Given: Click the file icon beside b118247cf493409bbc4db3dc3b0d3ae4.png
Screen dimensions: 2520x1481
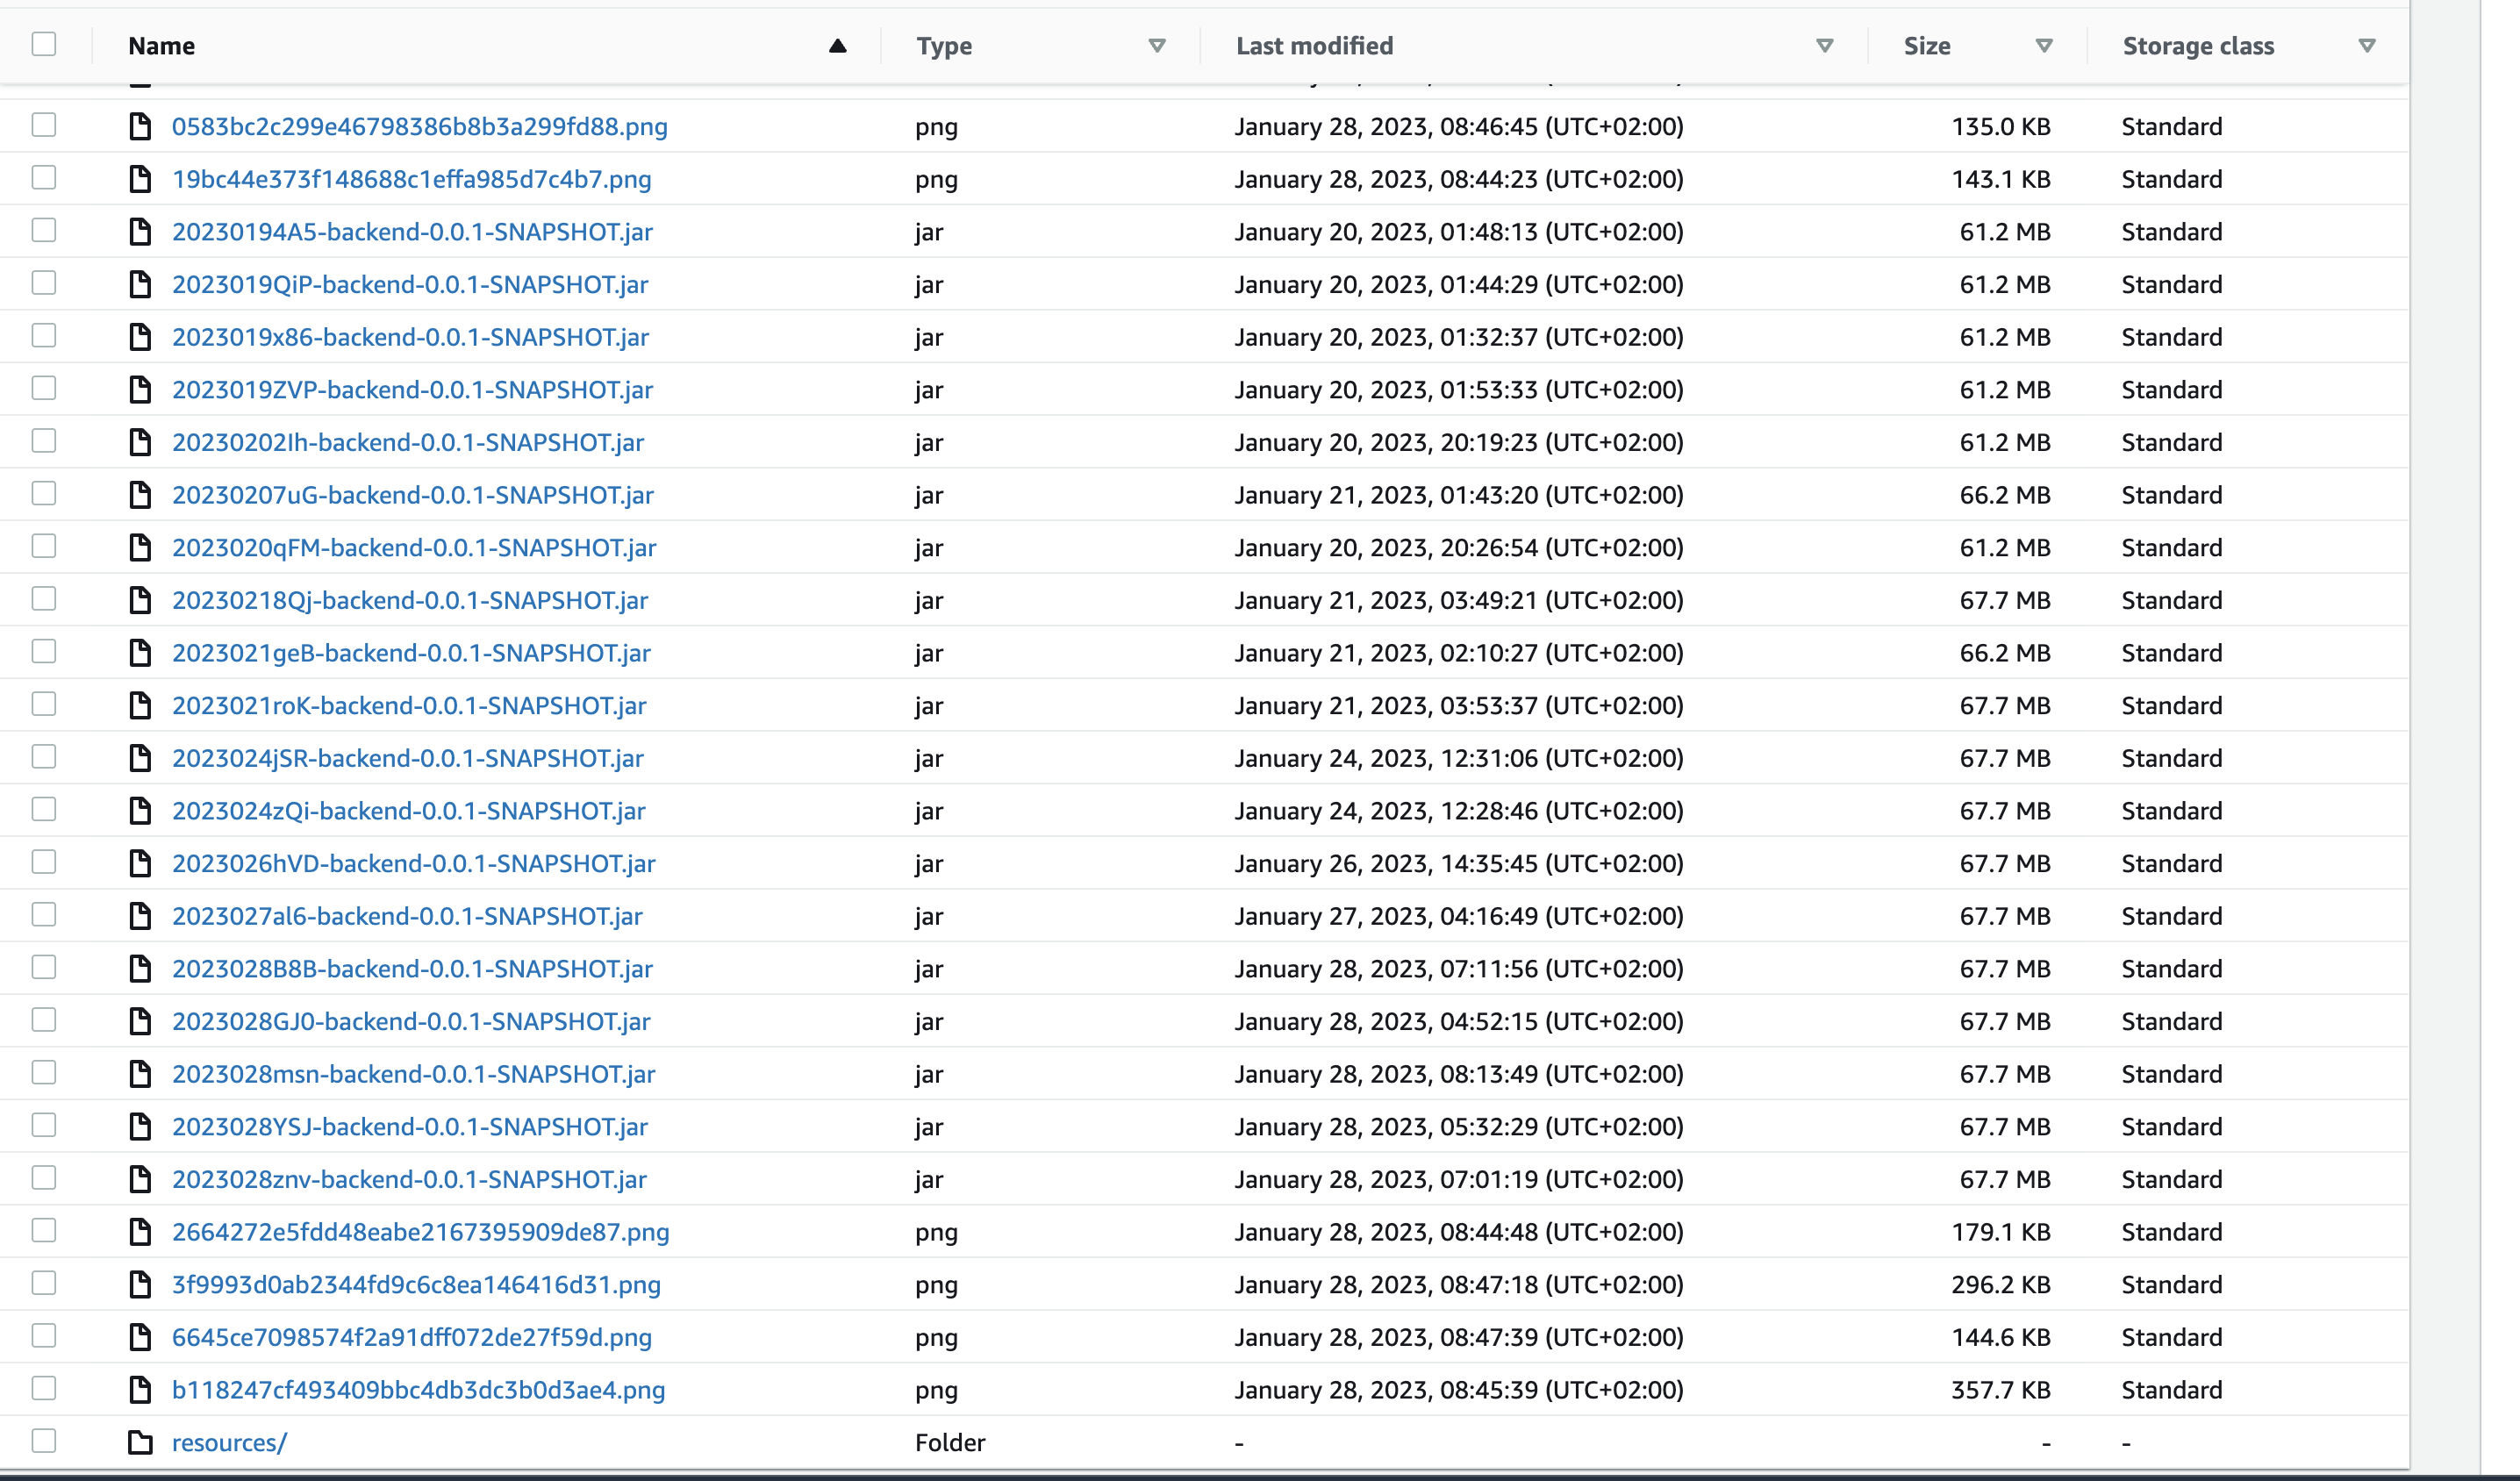Looking at the screenshot, I should [140, 1390].
